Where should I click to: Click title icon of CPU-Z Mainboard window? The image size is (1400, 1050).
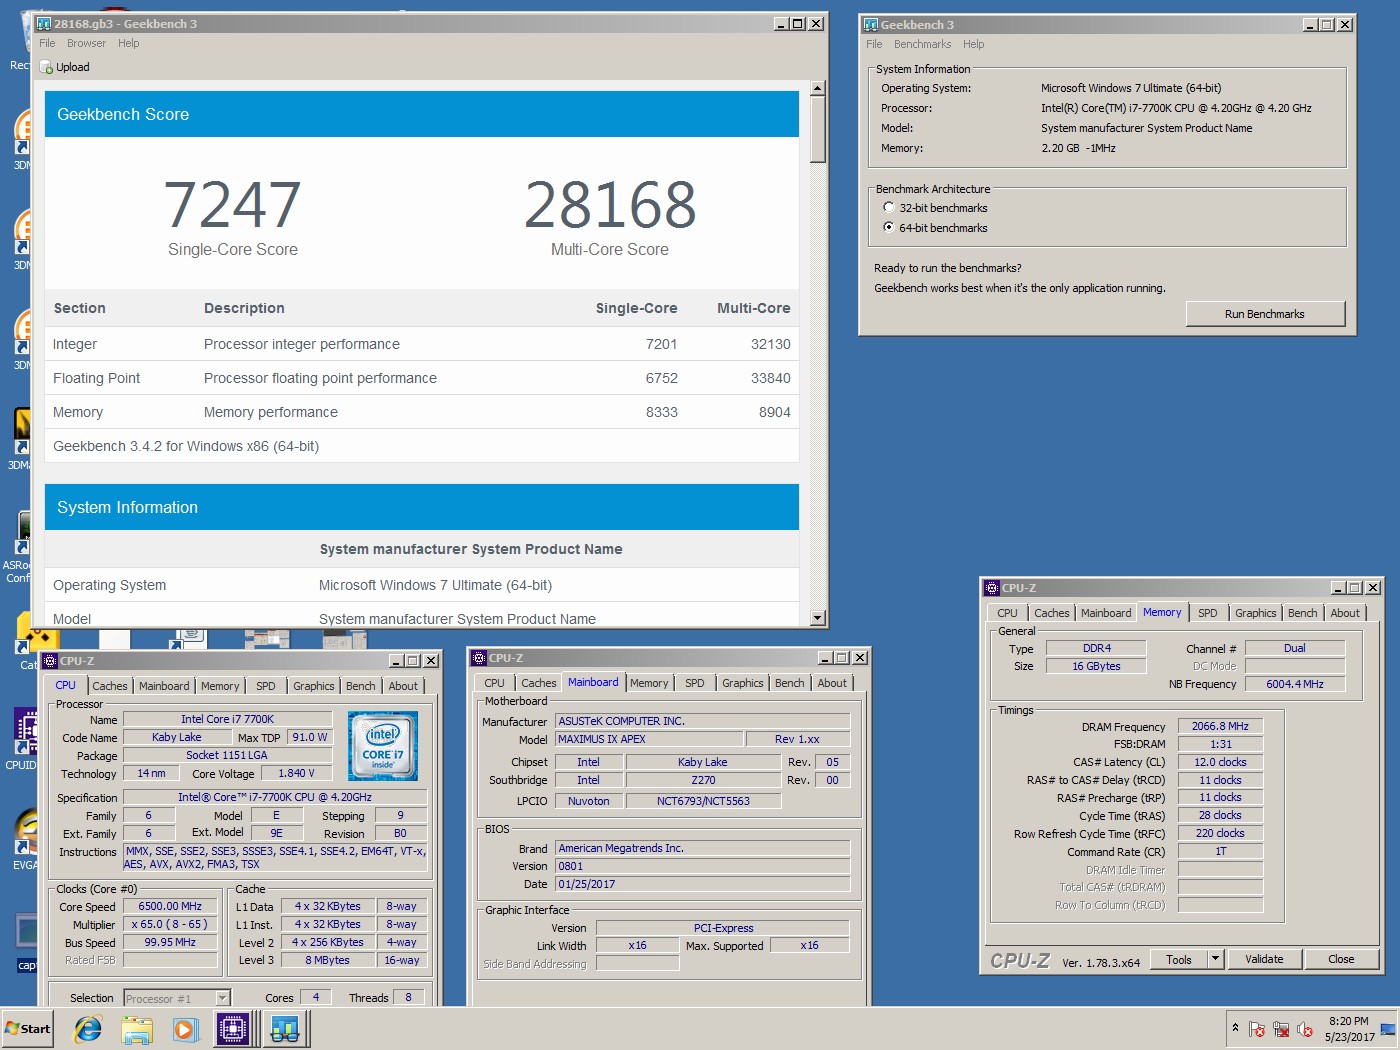pos(479,658)
